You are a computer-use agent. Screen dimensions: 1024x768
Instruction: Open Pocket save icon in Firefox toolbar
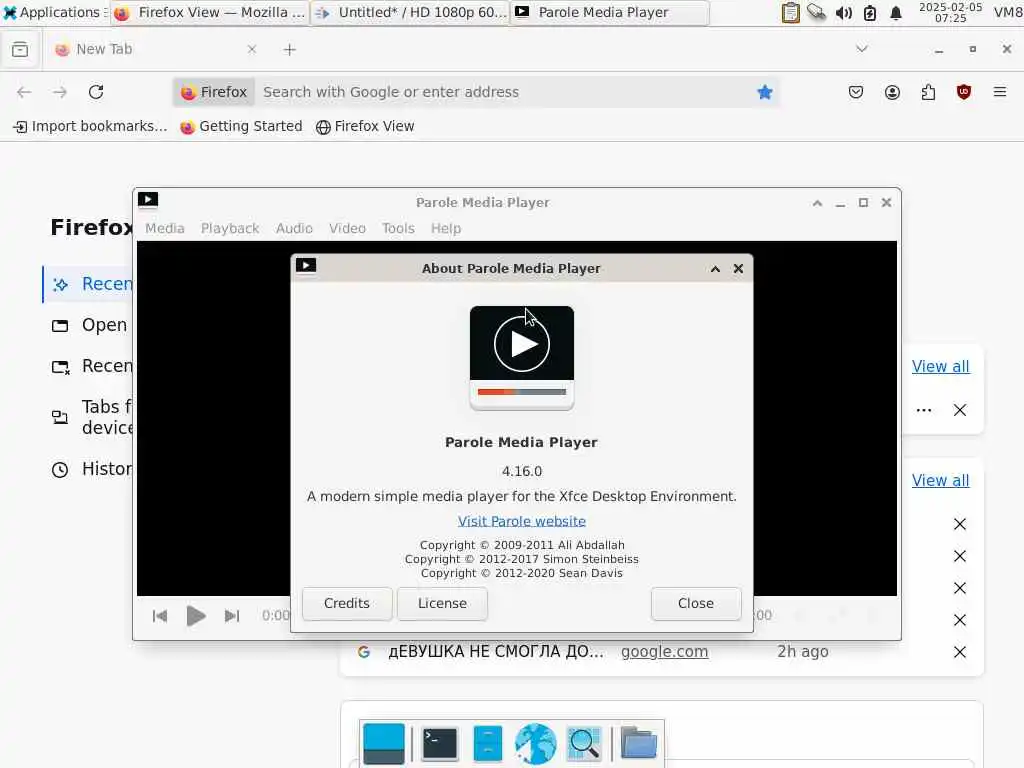point(856,92)
